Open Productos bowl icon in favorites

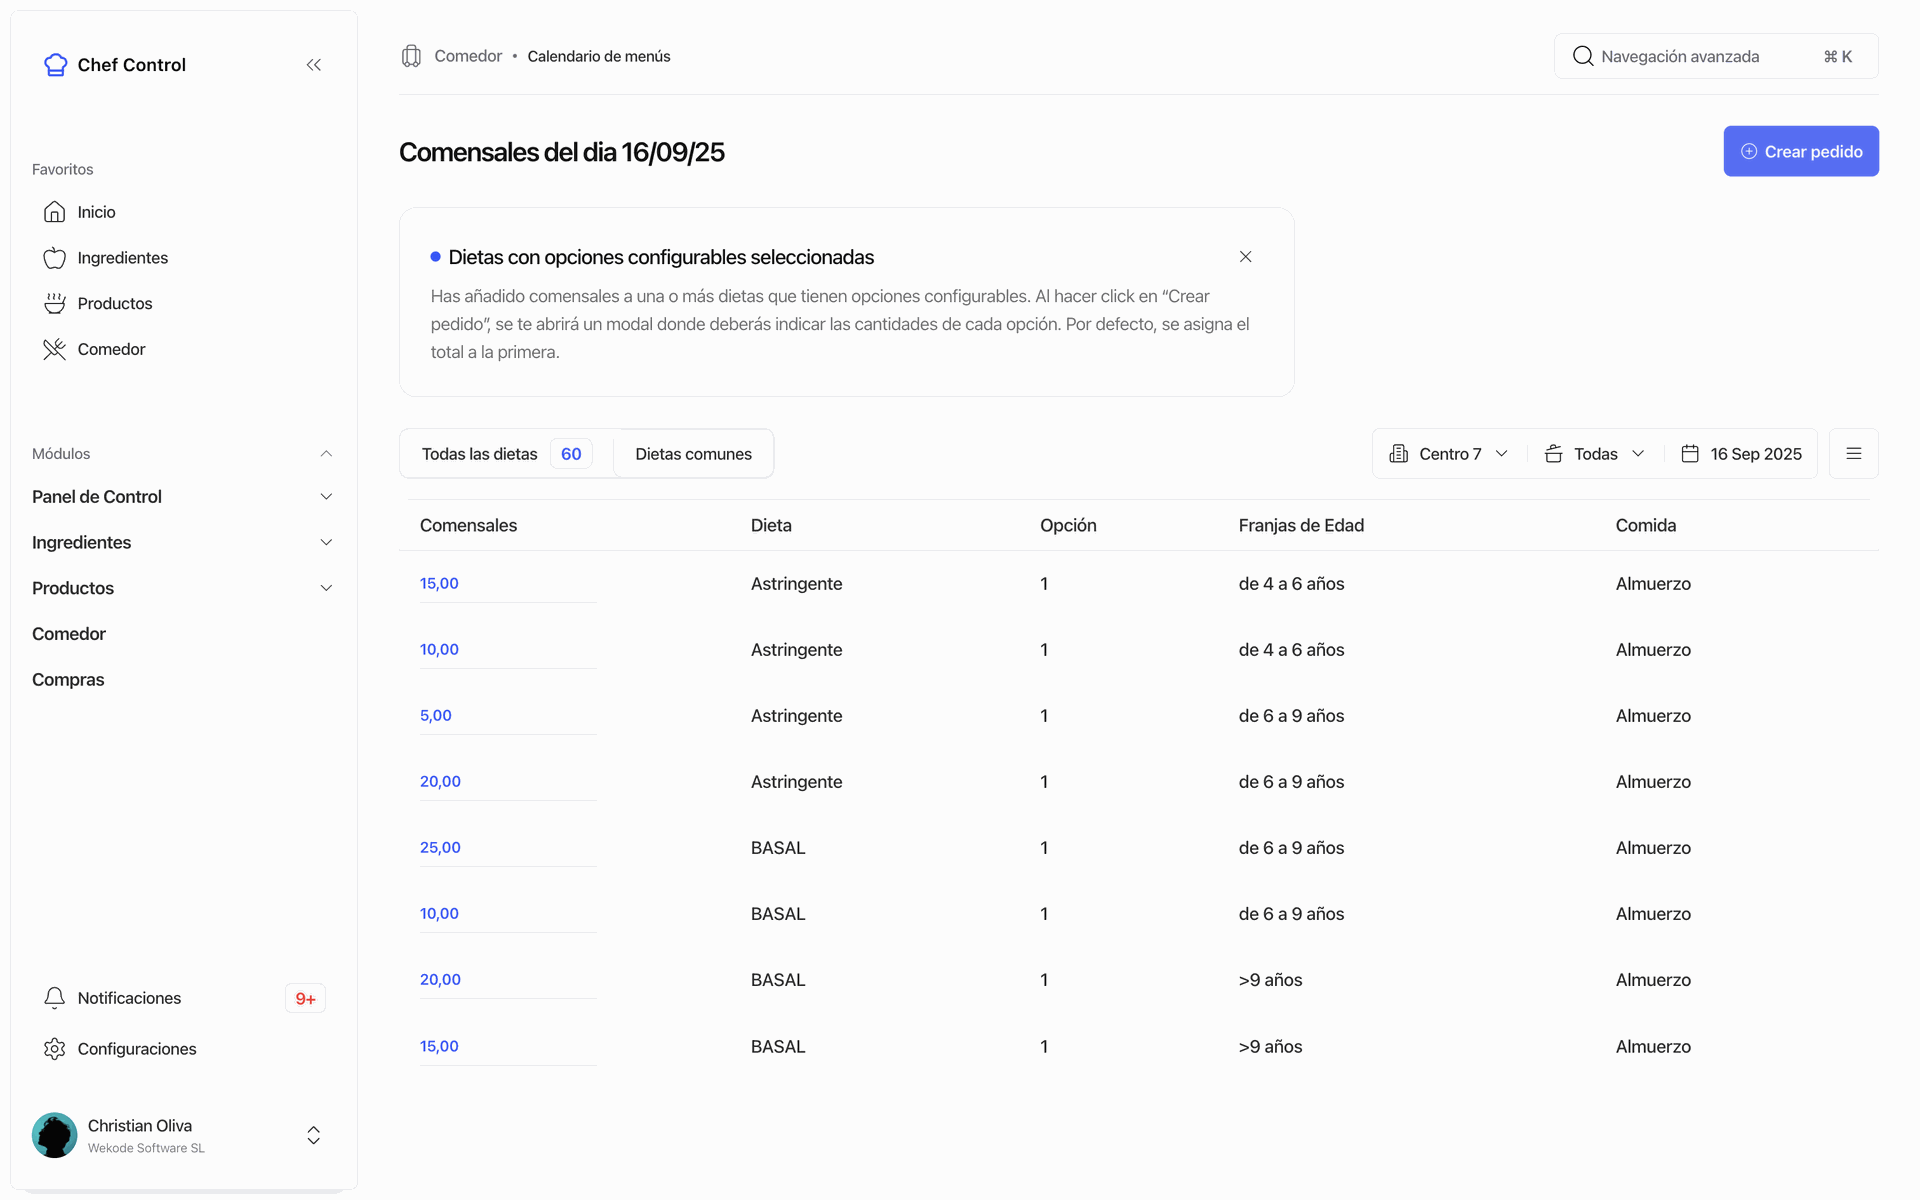coord(55,304)
